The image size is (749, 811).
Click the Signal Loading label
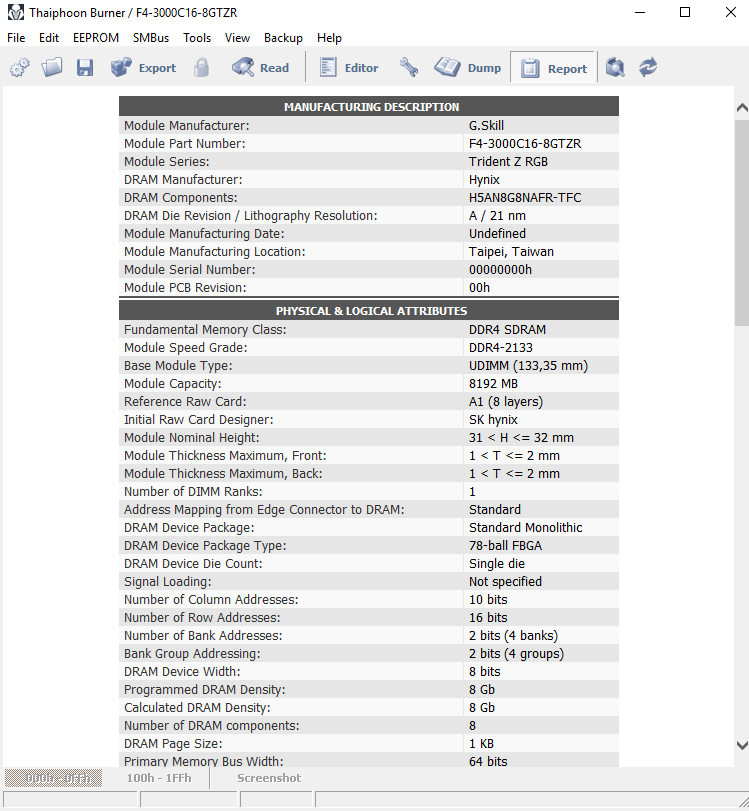click(167, 581)
